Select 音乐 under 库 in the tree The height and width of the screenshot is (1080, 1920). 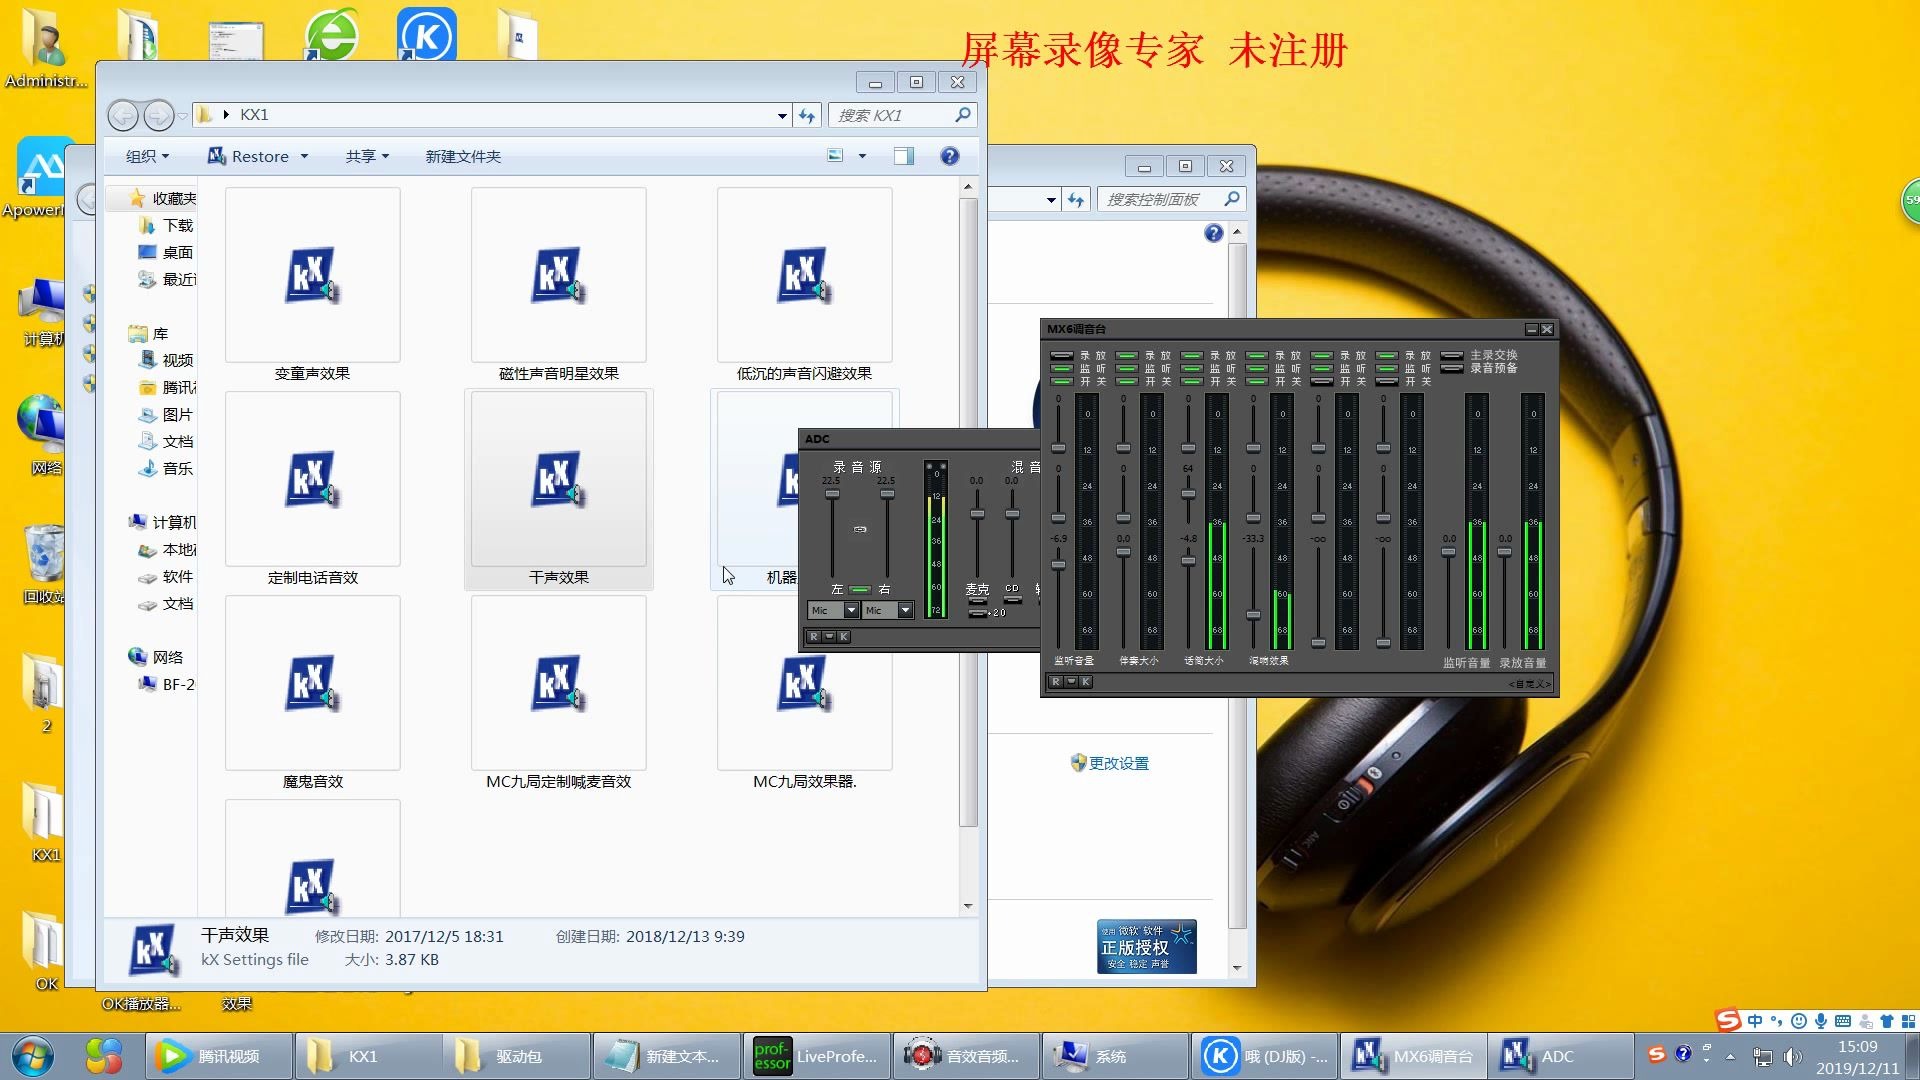(x=166, y=468)
